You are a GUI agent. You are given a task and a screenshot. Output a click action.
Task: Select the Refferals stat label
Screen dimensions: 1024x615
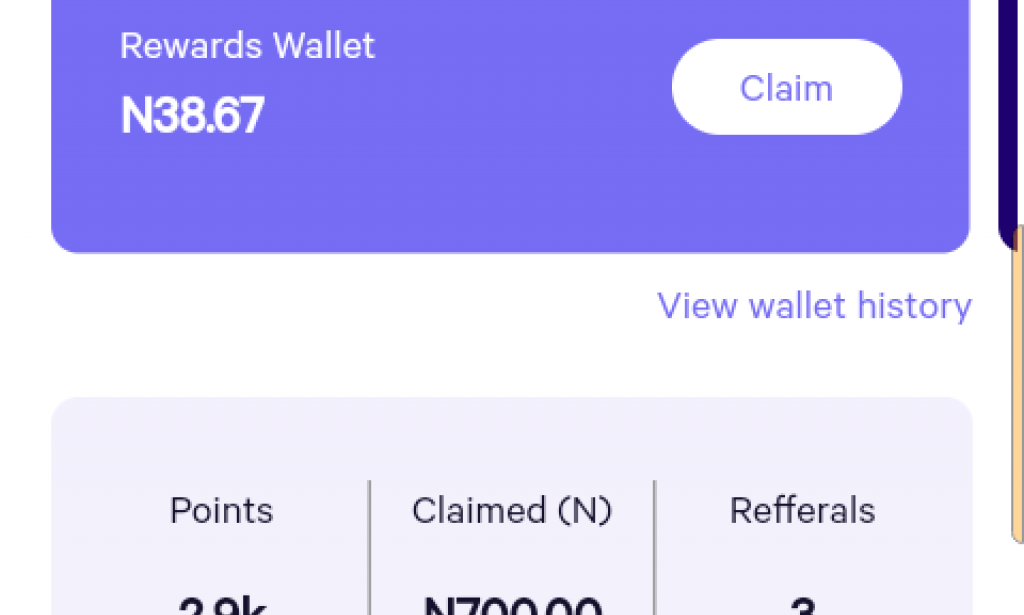pos(802,510)
